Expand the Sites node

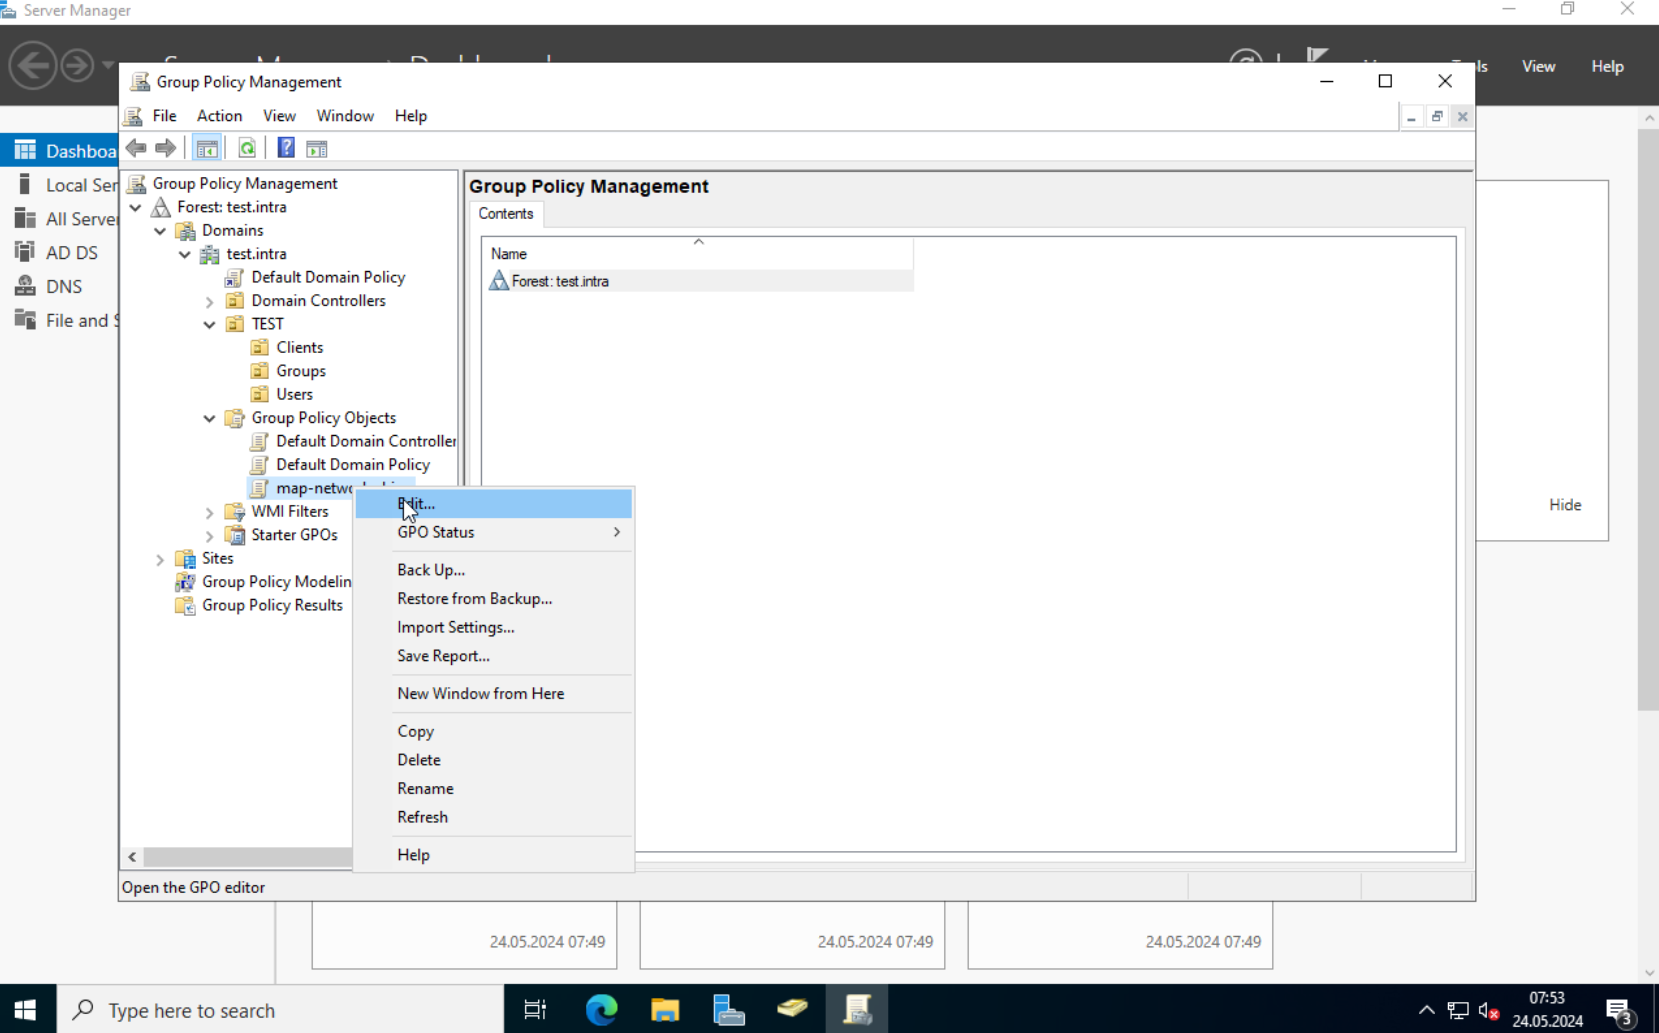pyautogui.click(x=160, y=559)
